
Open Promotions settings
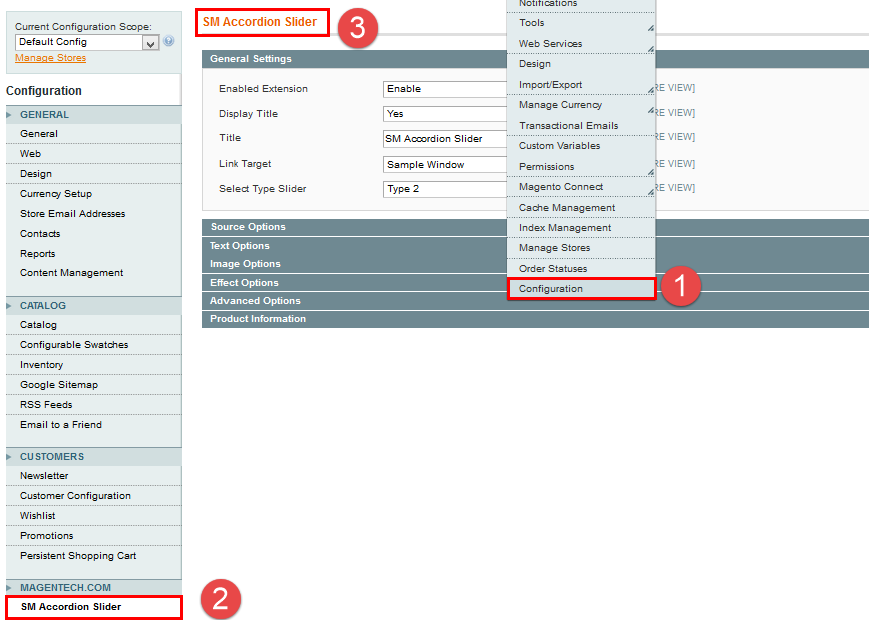point(93,535)
